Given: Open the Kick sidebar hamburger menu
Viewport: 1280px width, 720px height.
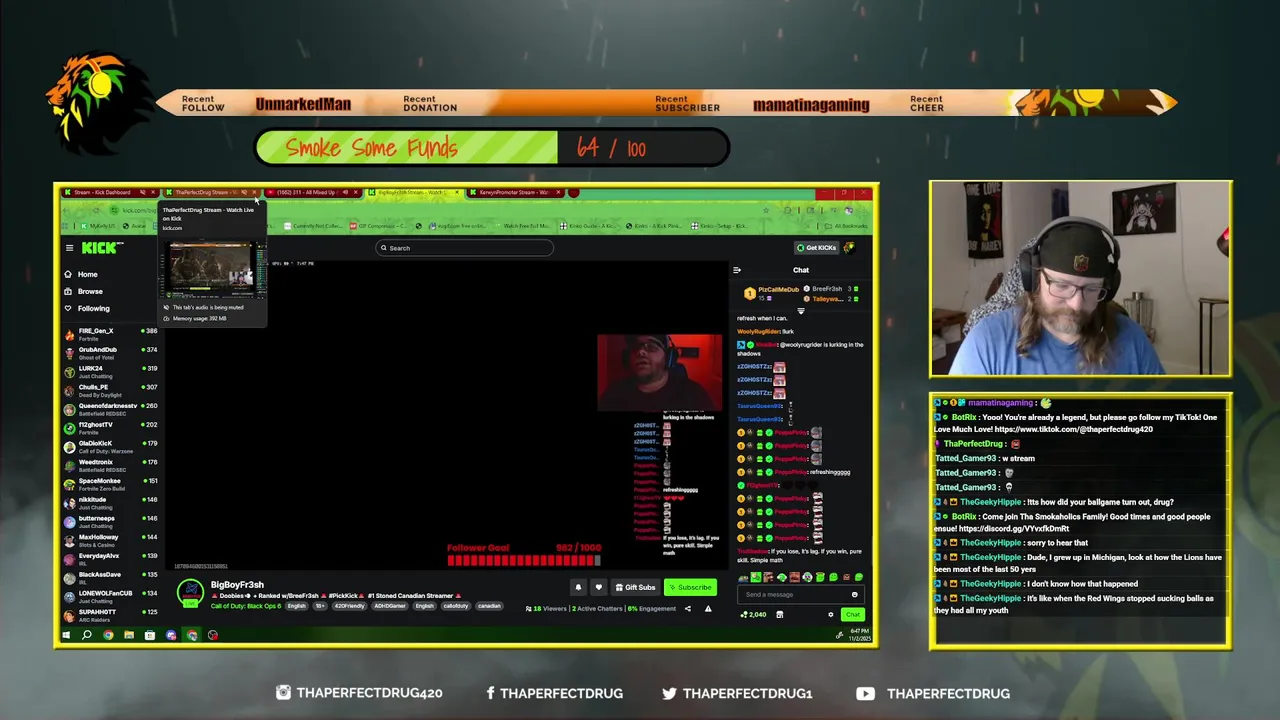Looking at the screenshot, I should (x=69, y=248).
